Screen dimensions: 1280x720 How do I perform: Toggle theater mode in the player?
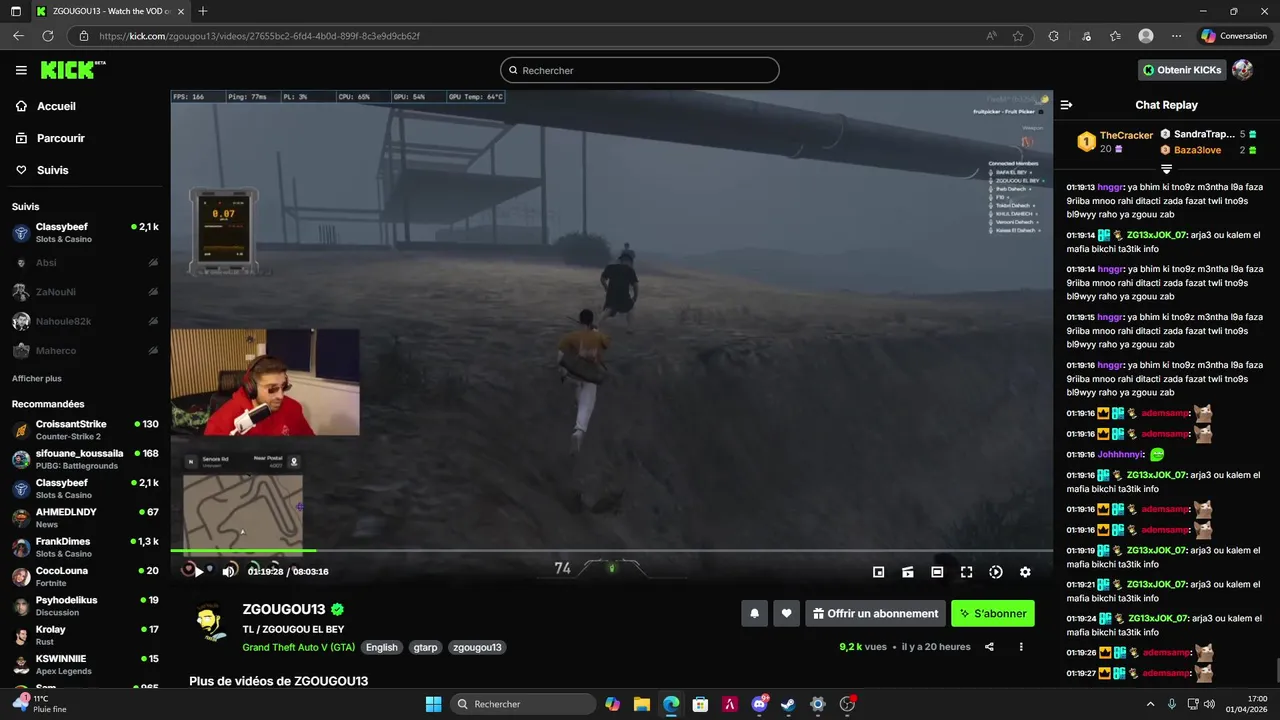[937, 572]
